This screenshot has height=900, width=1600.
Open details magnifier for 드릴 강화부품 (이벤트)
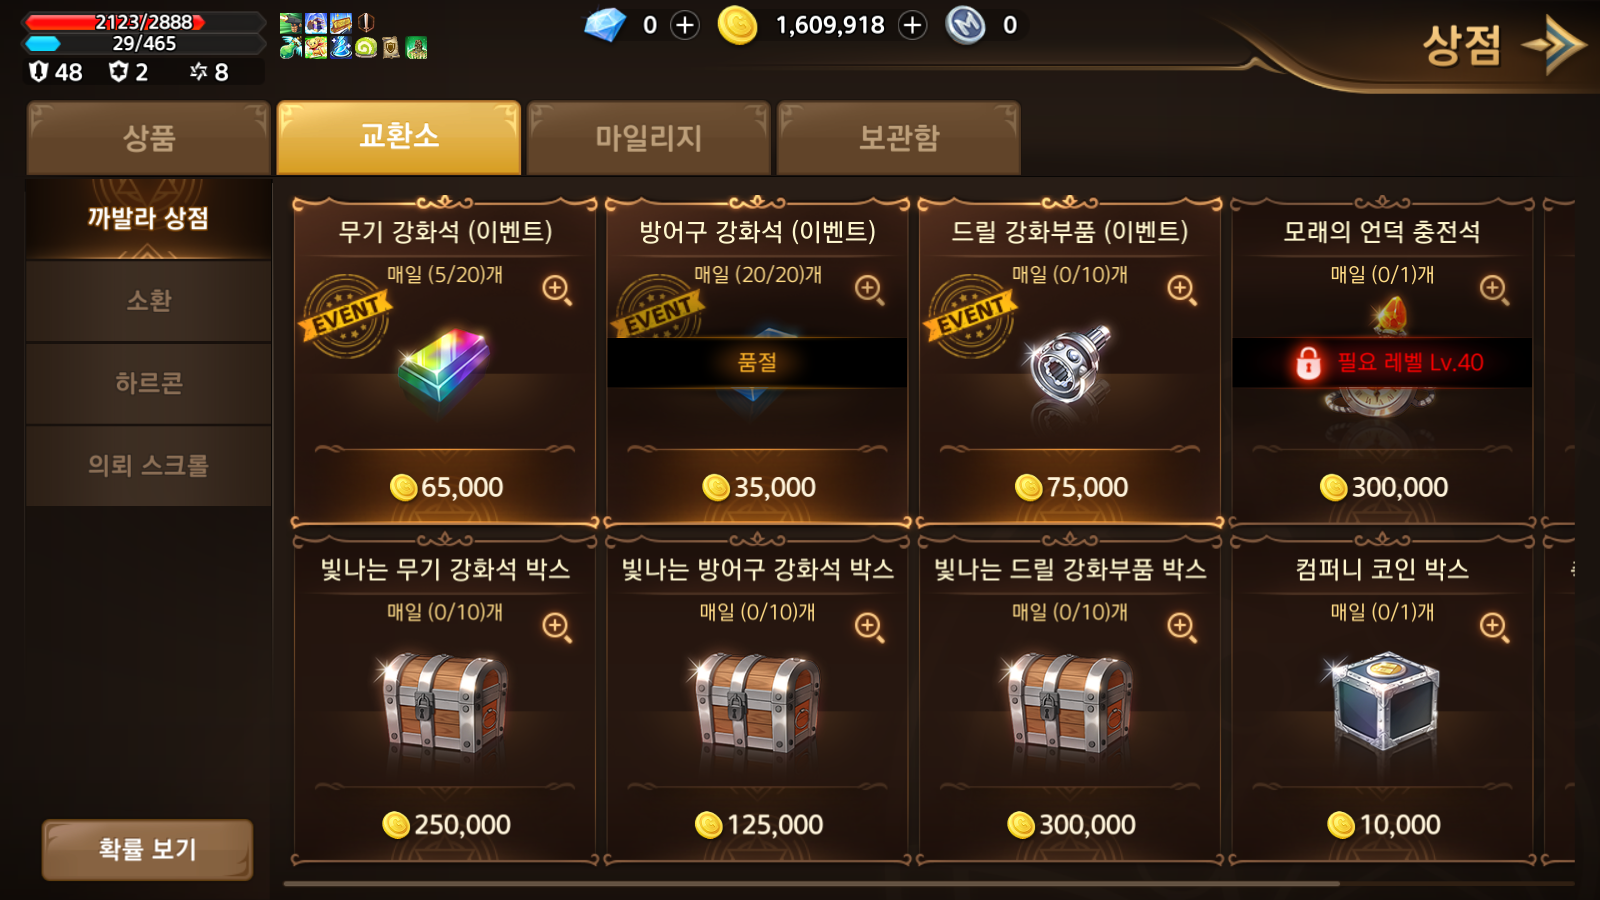1182,290
